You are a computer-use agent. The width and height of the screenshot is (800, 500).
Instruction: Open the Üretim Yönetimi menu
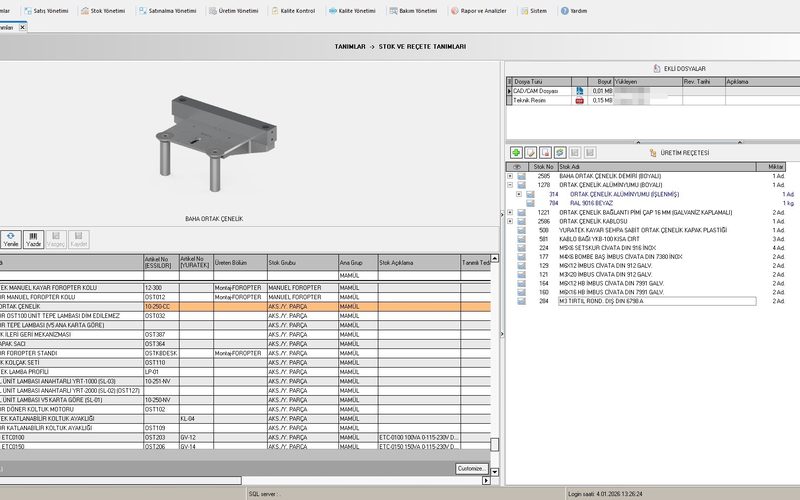234,11
